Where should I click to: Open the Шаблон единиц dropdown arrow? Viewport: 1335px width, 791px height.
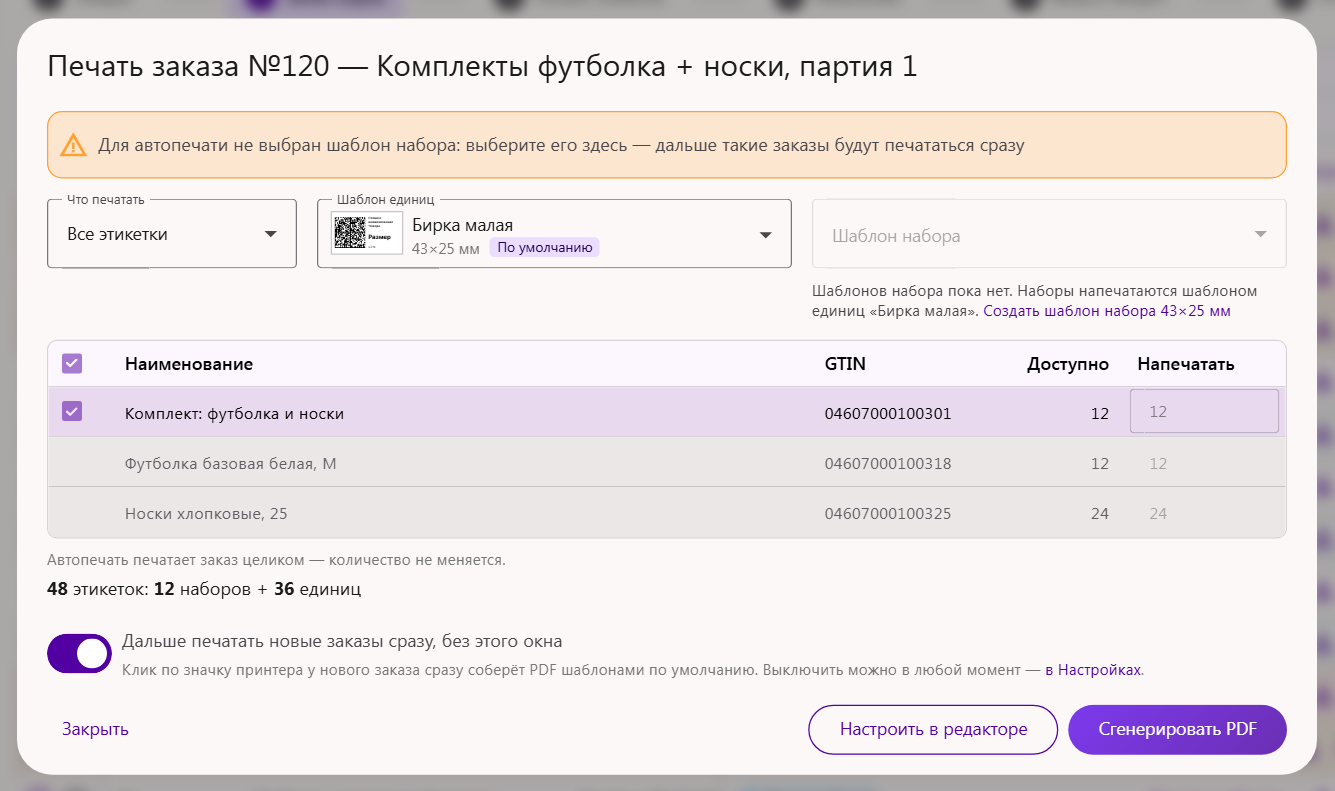[766, 235]
